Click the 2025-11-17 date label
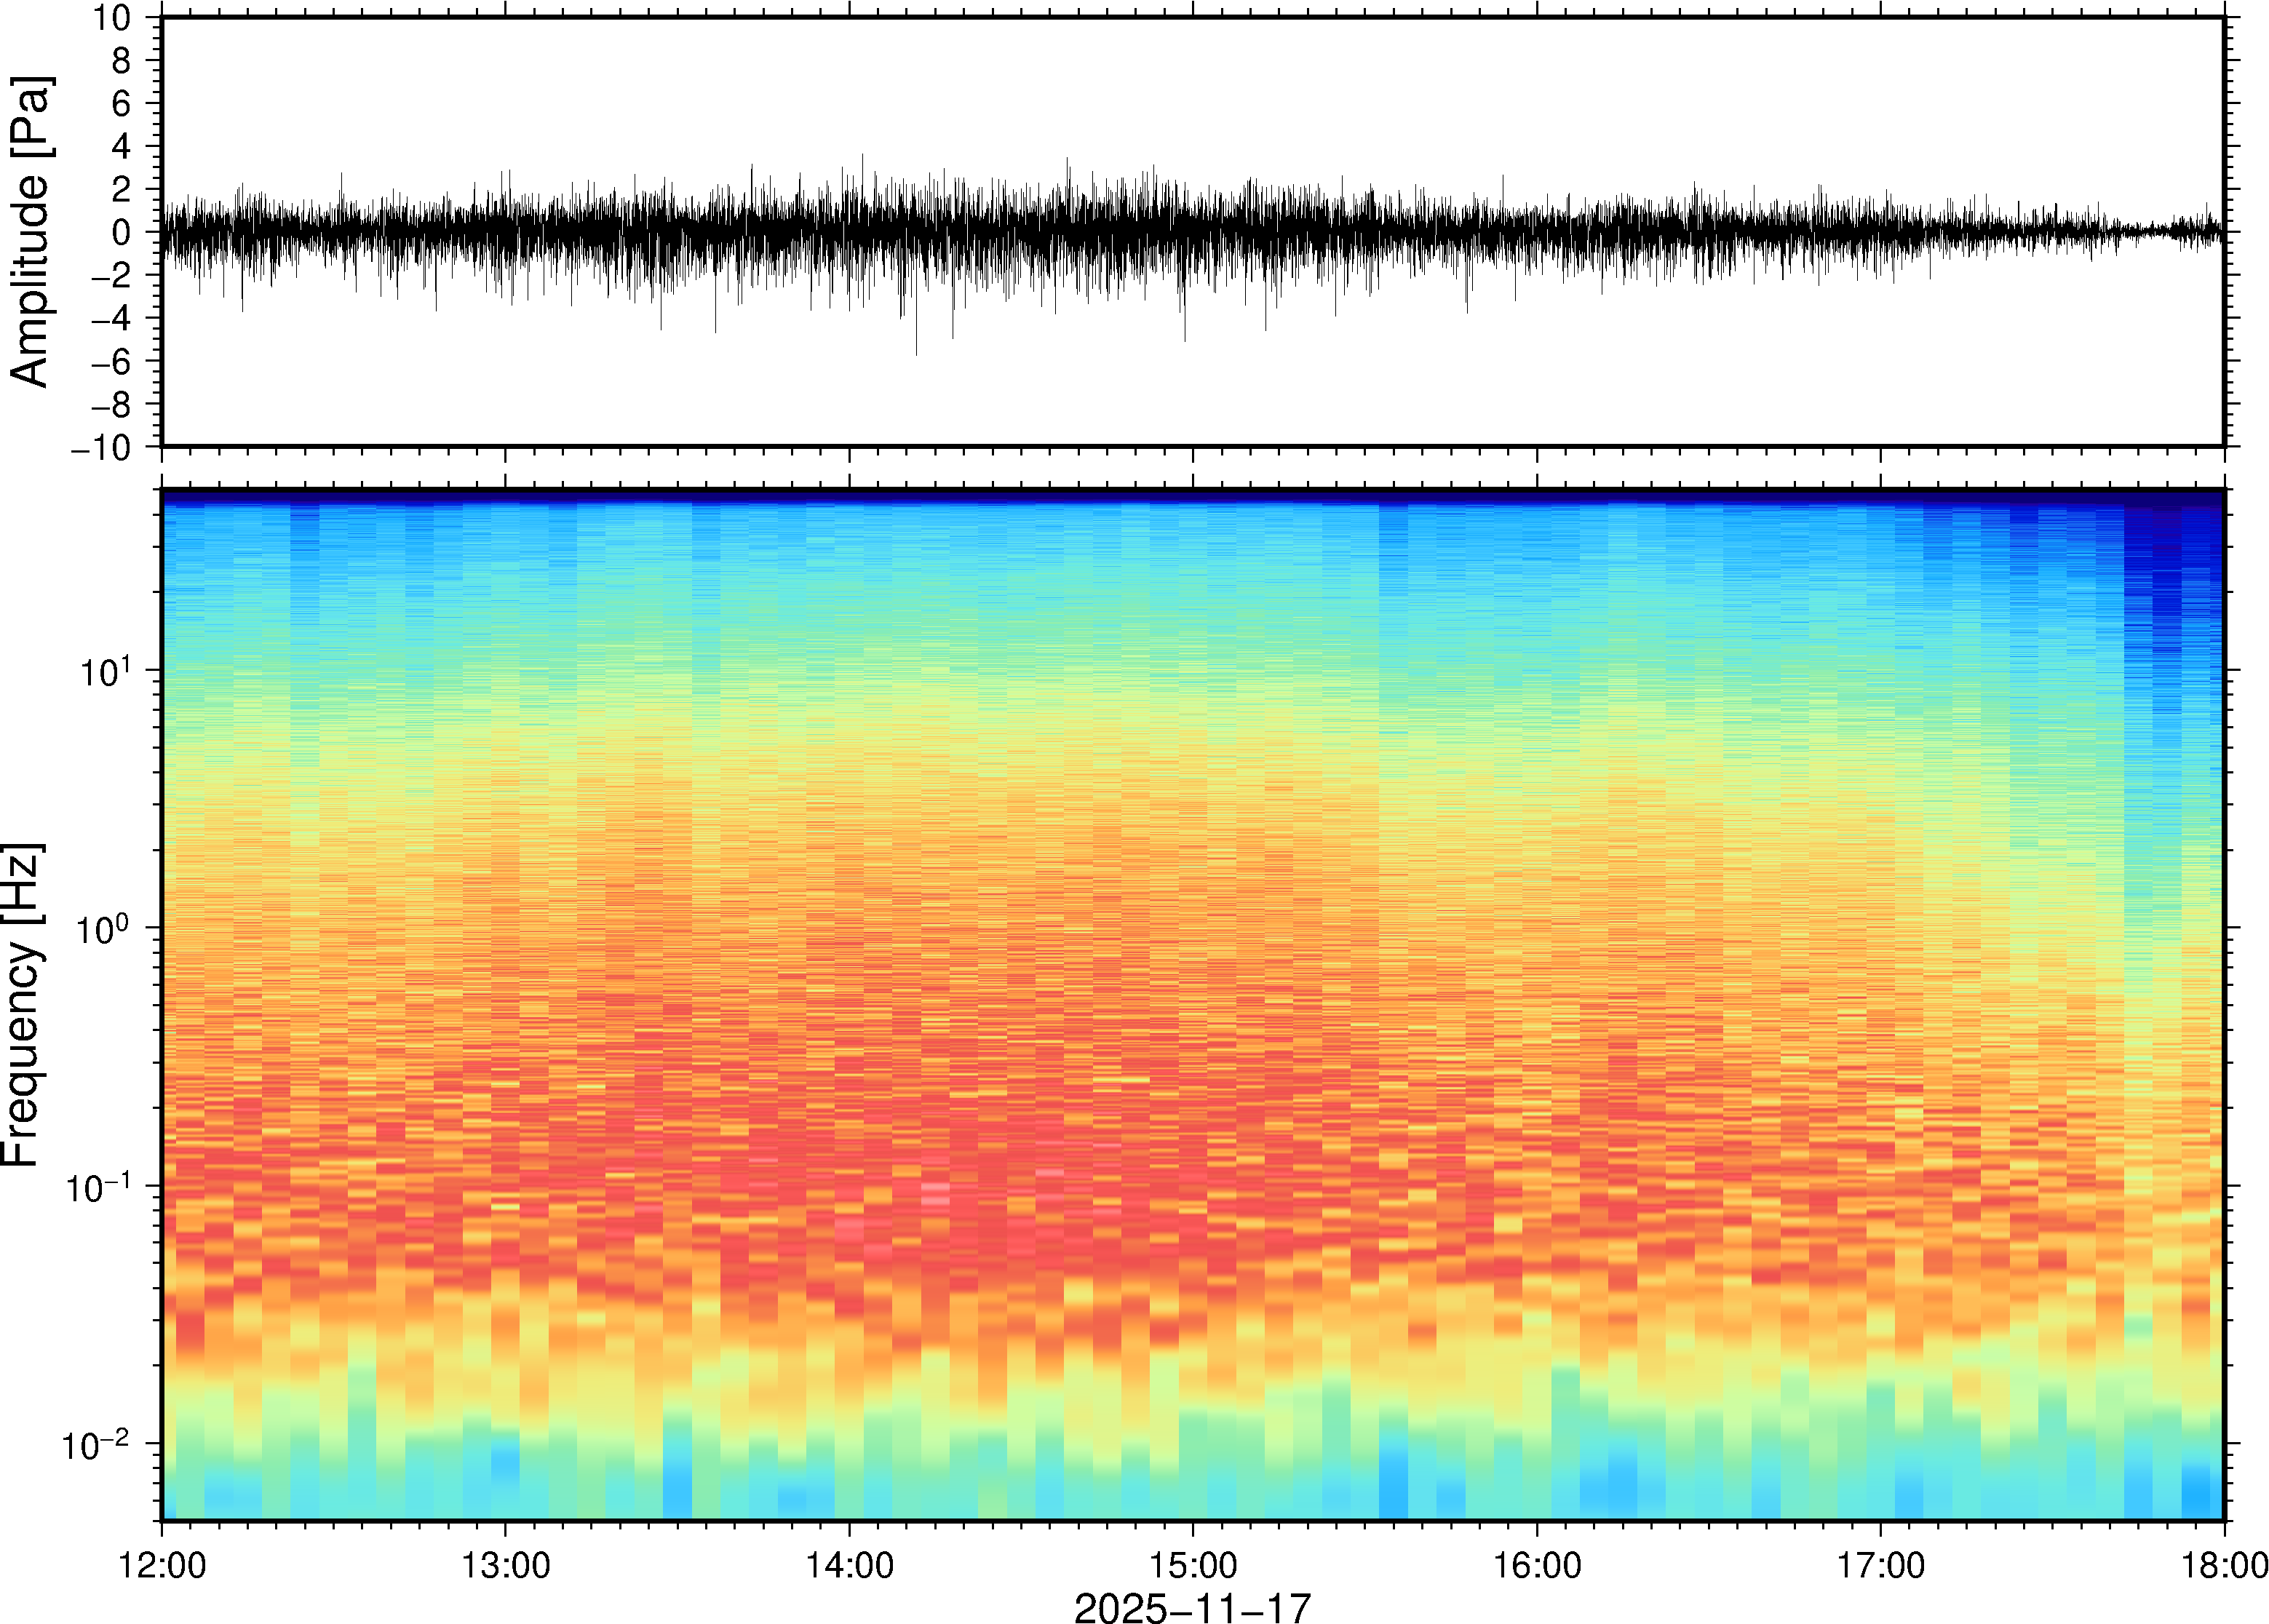 click(x=1191, y=1607)
